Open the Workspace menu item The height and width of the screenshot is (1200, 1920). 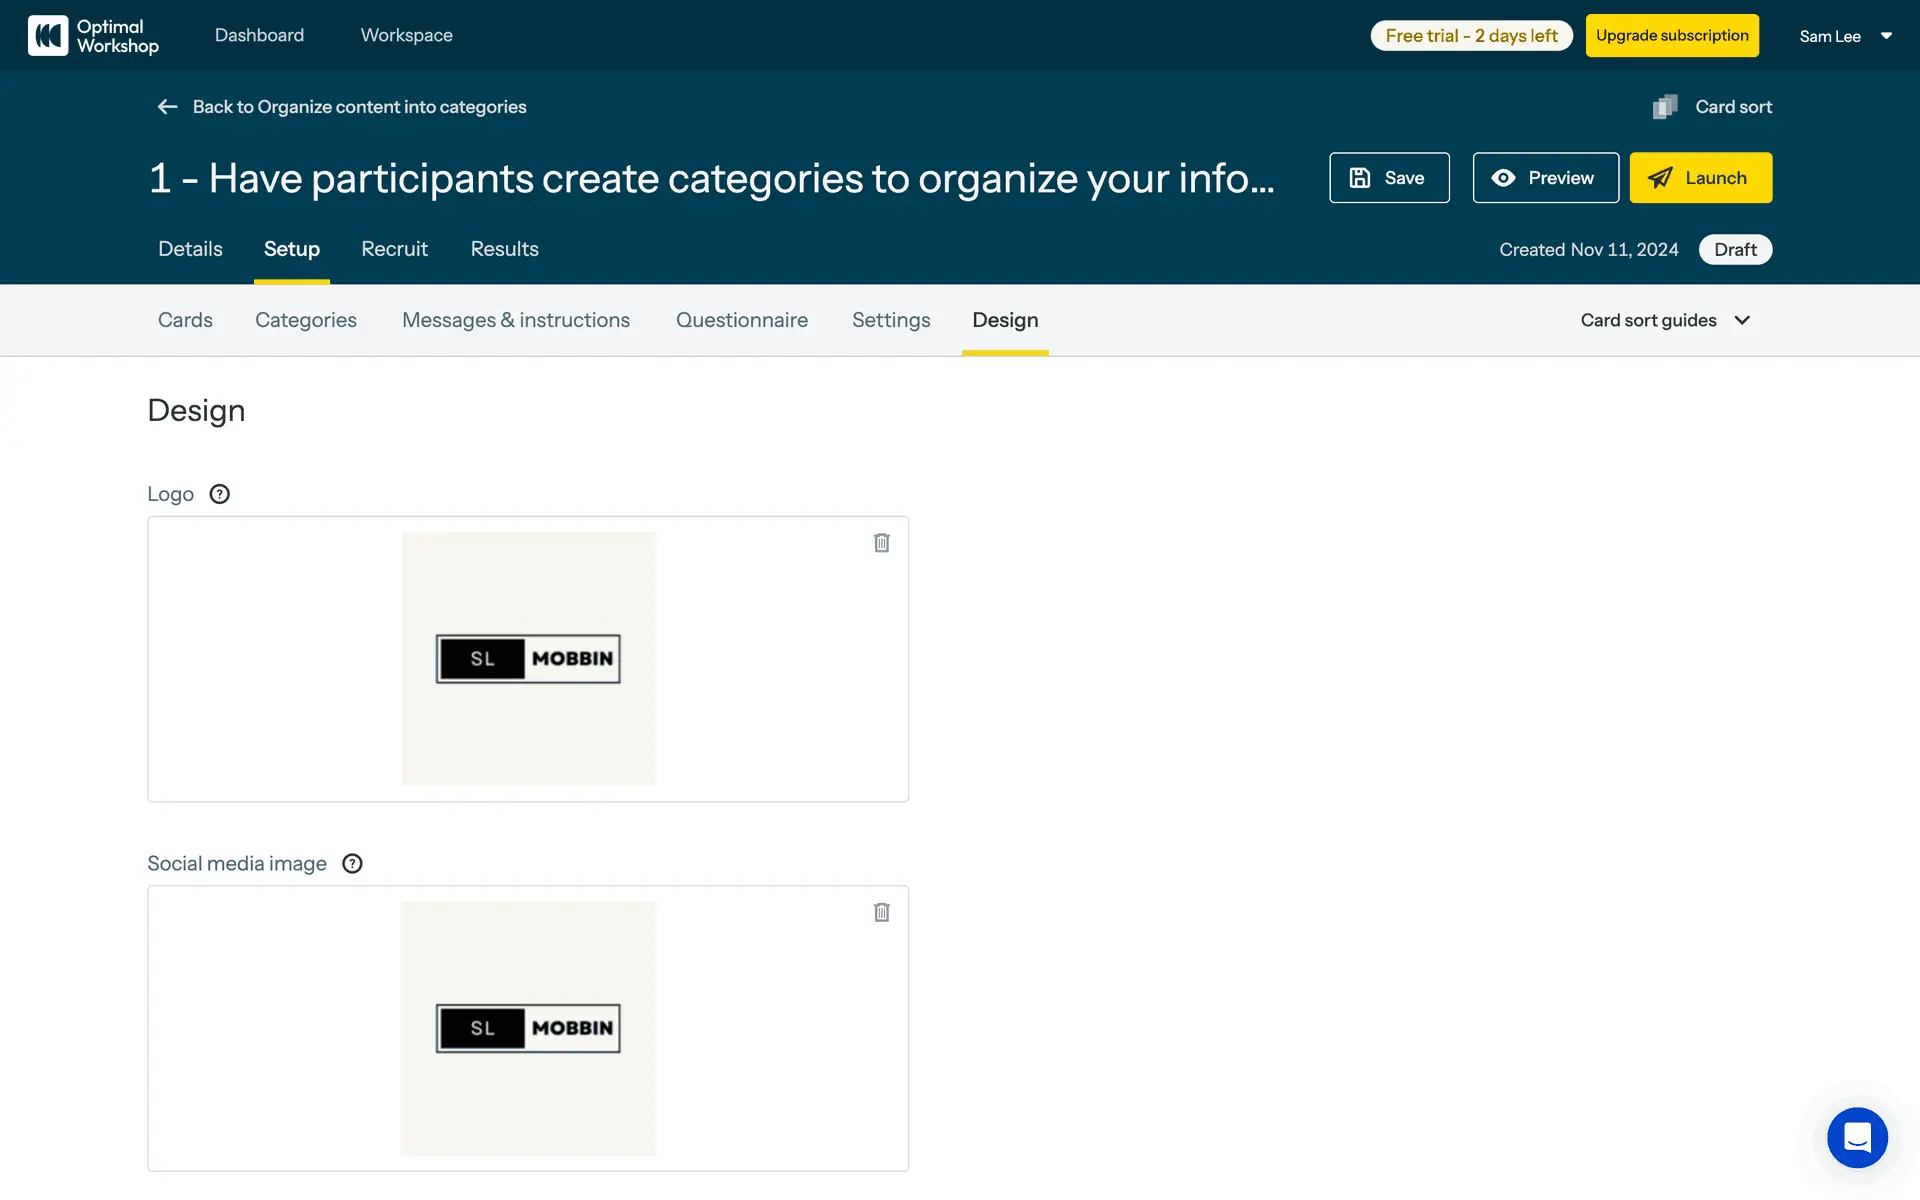click(x=406, y=36)
